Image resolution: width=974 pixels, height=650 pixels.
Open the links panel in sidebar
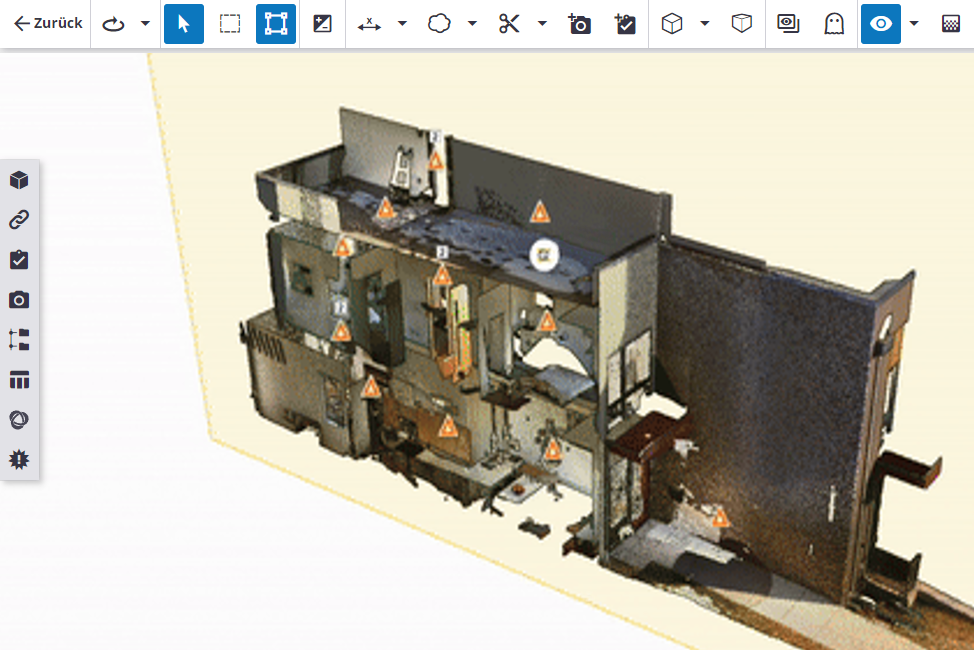pyautogui.click(x=19, y=220)
